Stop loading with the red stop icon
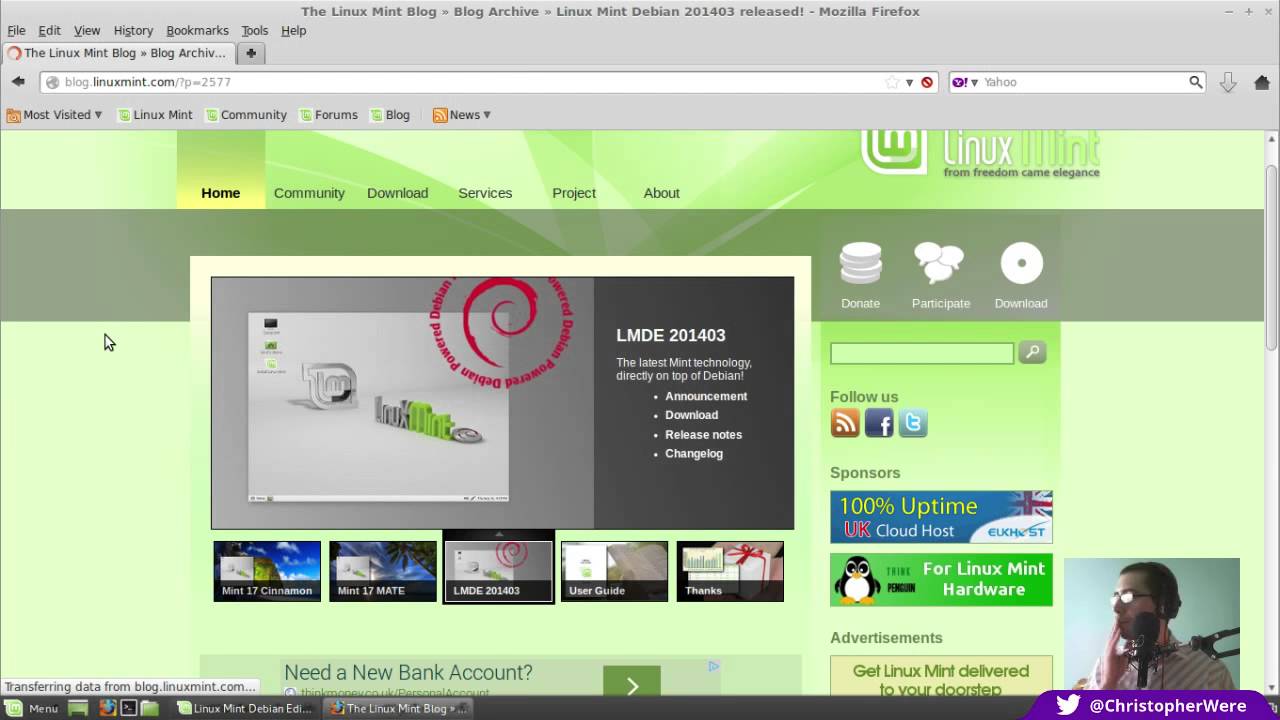Screen dimensions: 1280x720 tap(927, 82)
